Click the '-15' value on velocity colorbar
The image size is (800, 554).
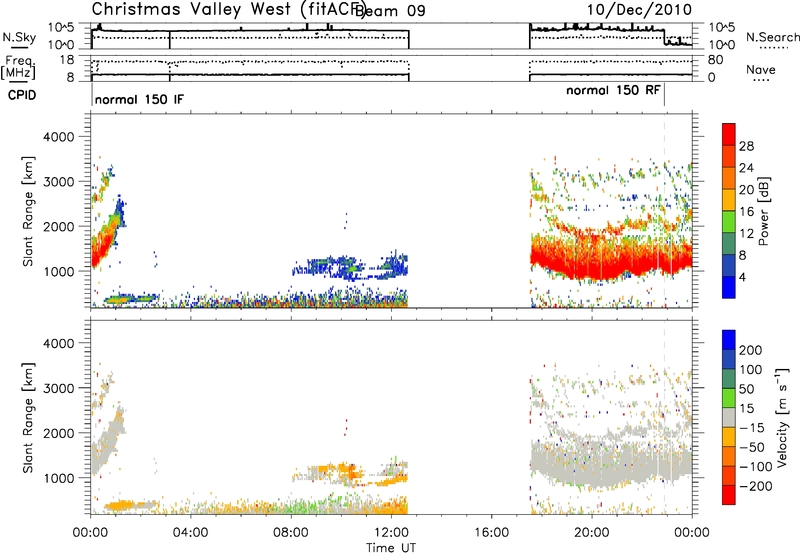752,428
